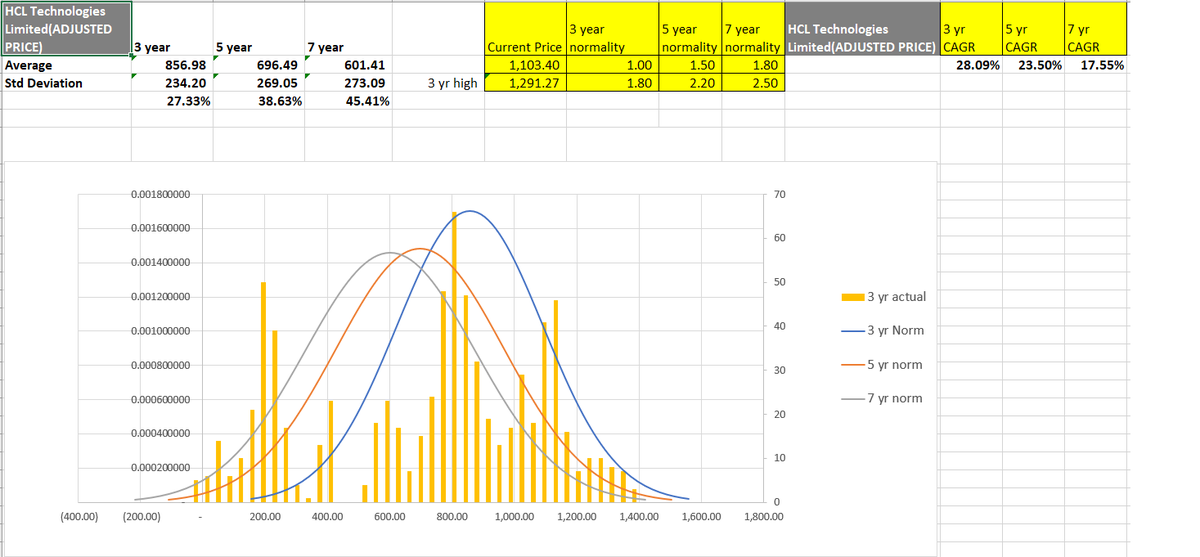The width and height of the screenshot is (1200, 557).
Task: Select the Average row label cell
Action: click(66, 65)
